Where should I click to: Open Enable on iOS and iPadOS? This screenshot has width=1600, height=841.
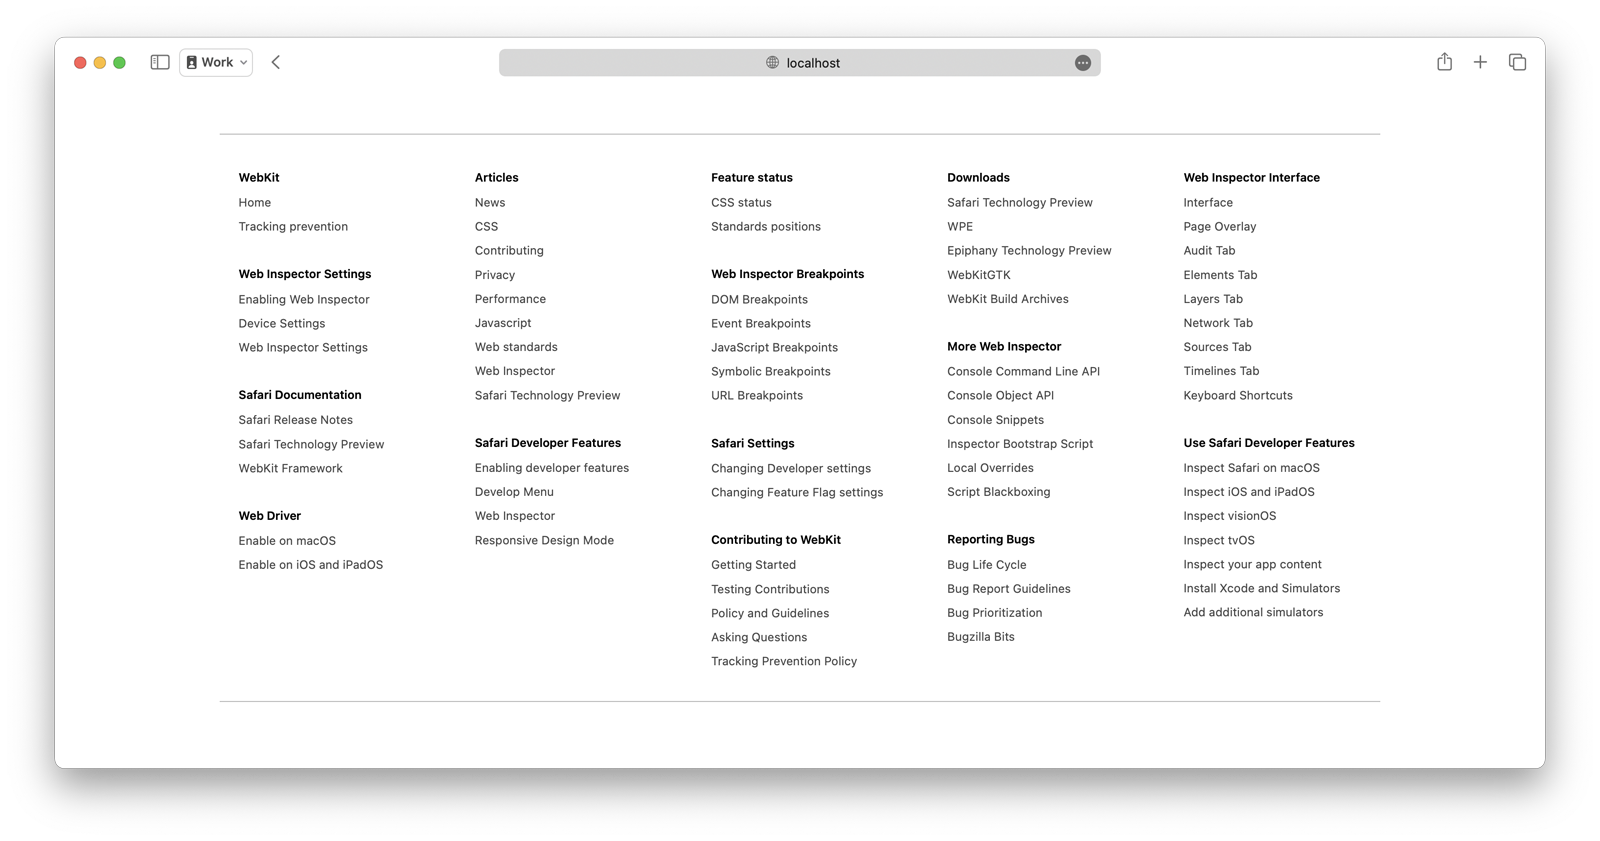tap(311, 565)
